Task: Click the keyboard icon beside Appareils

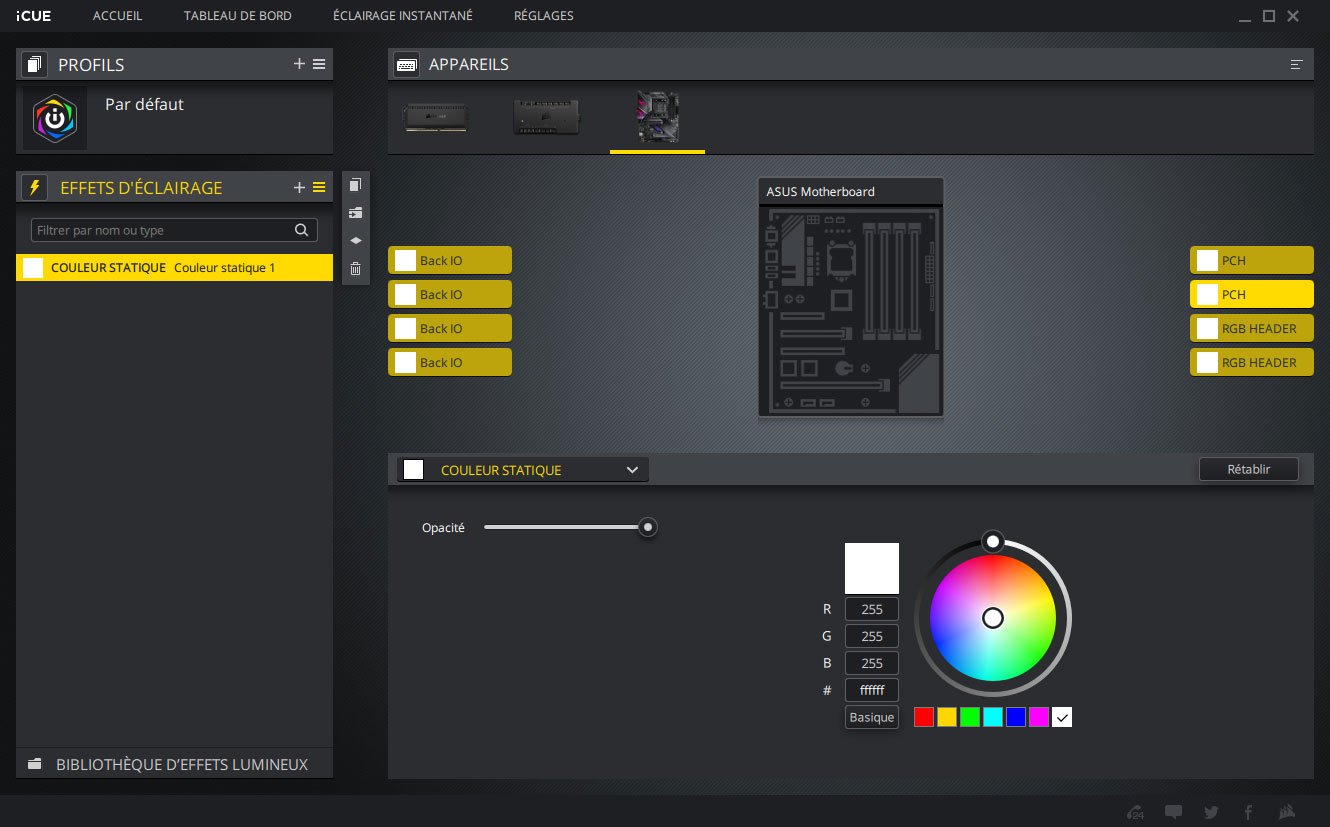Action: tap(406, 64)
